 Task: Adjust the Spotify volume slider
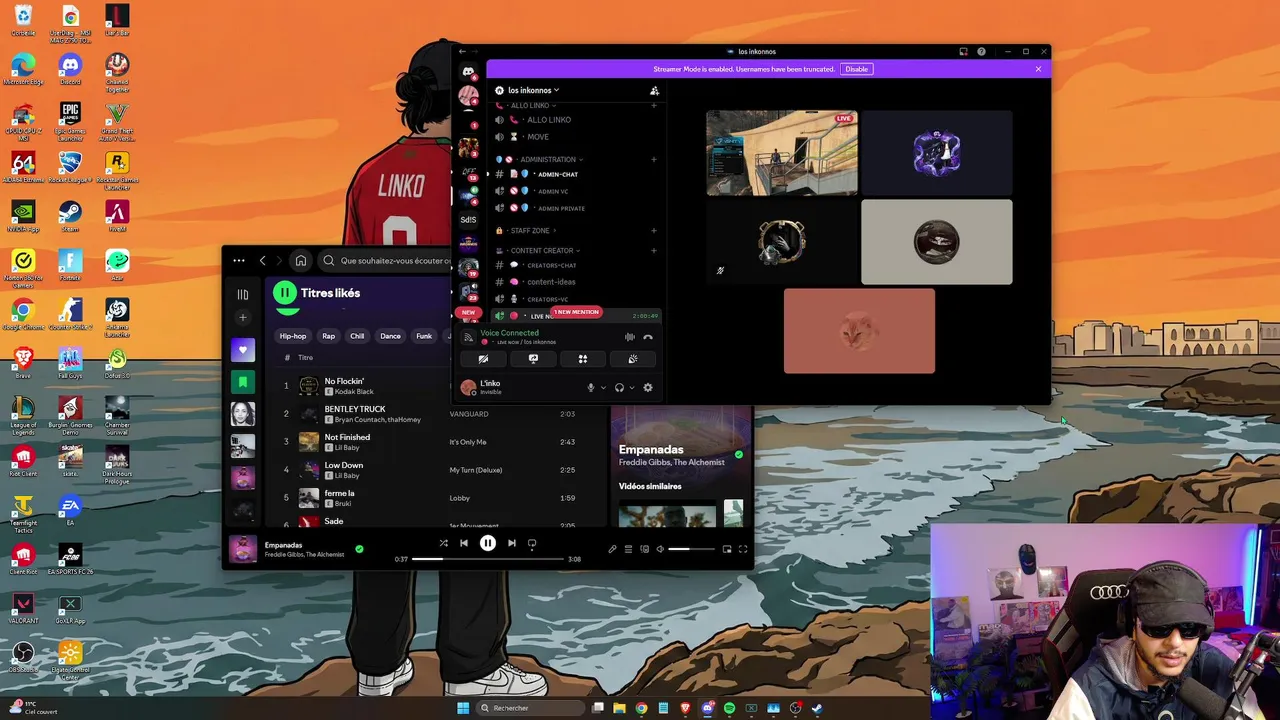pos(692,549)
